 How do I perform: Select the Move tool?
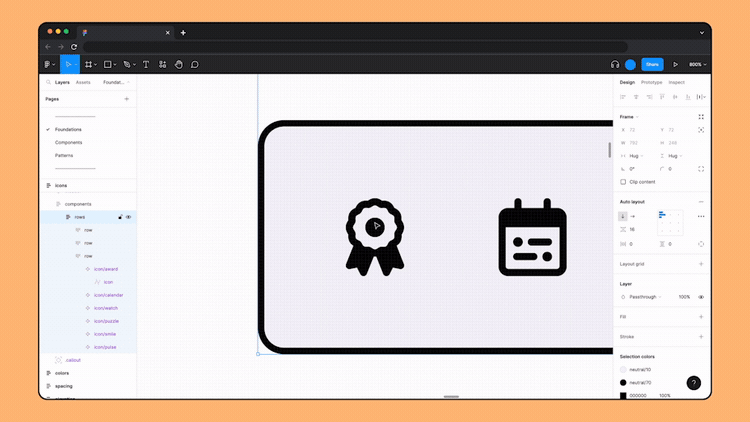point(68,65)
